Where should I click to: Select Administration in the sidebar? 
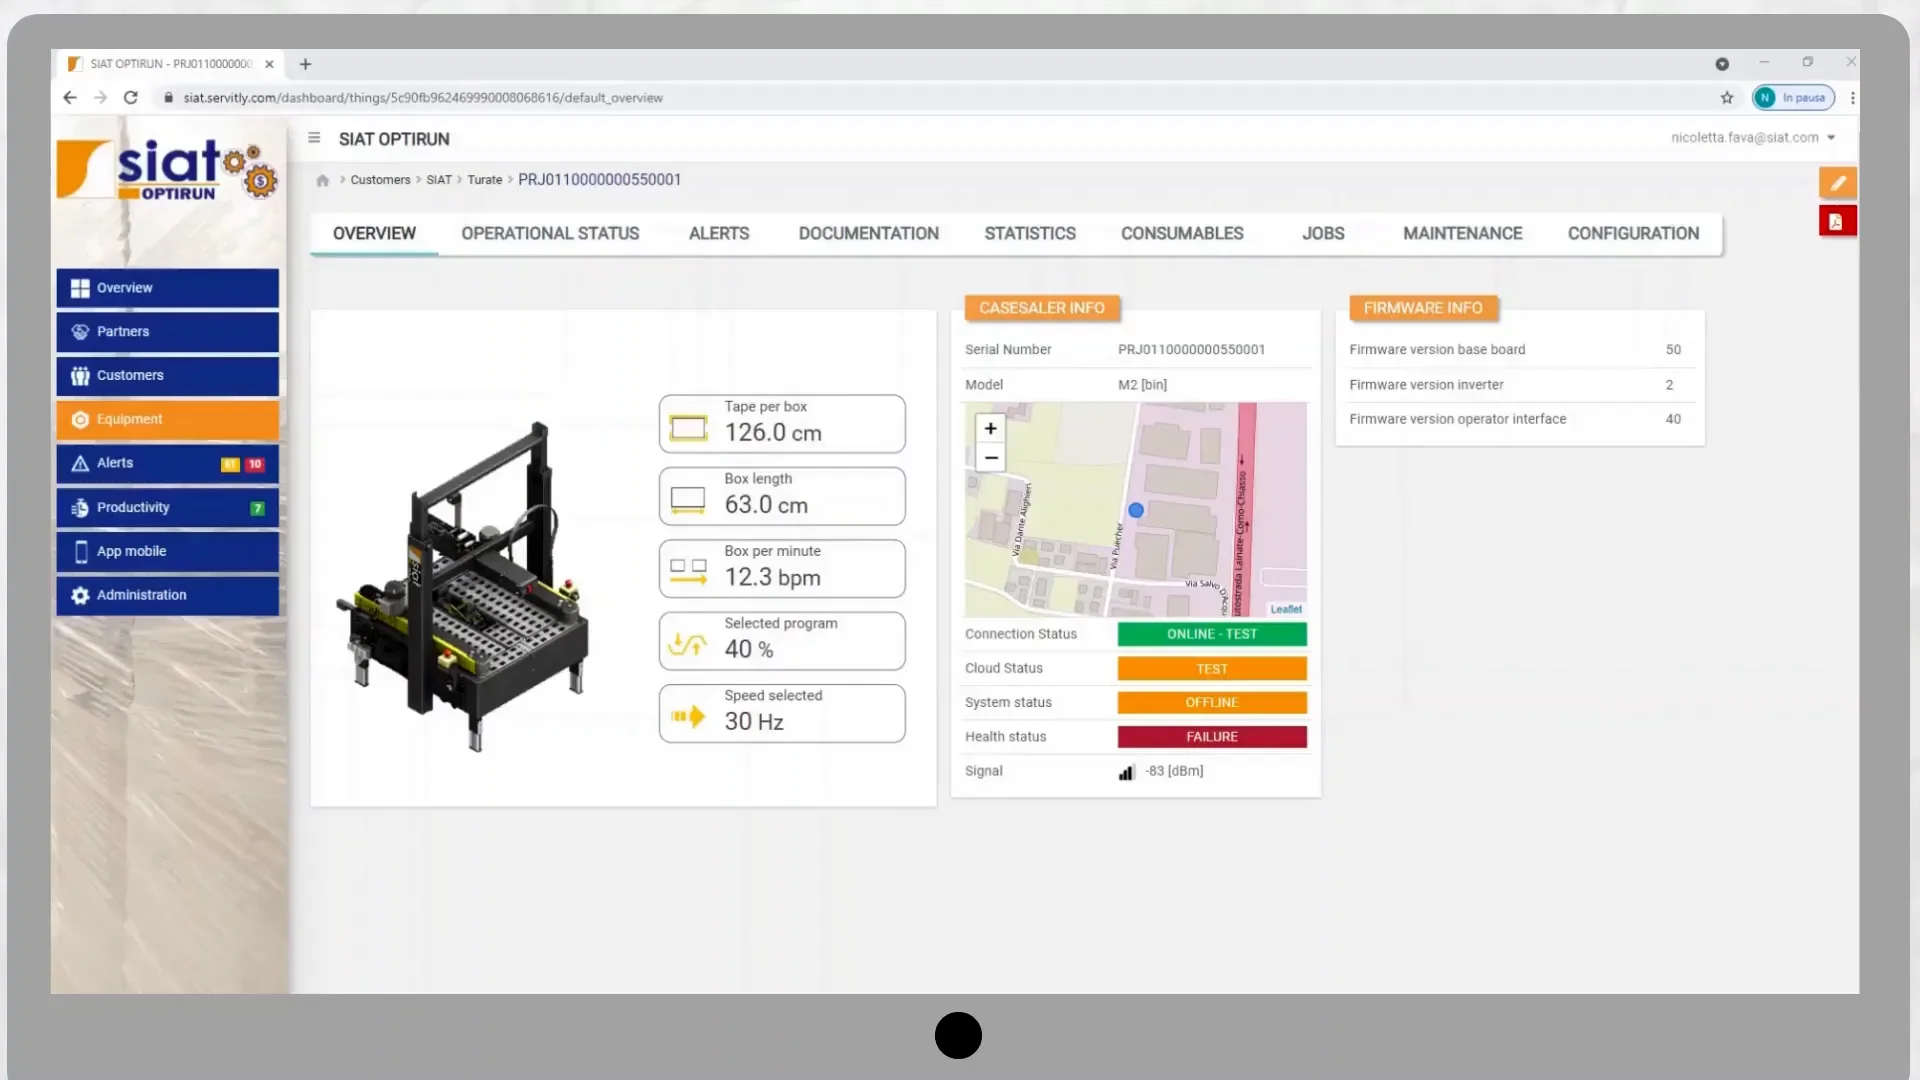click(x=167, y=596)
